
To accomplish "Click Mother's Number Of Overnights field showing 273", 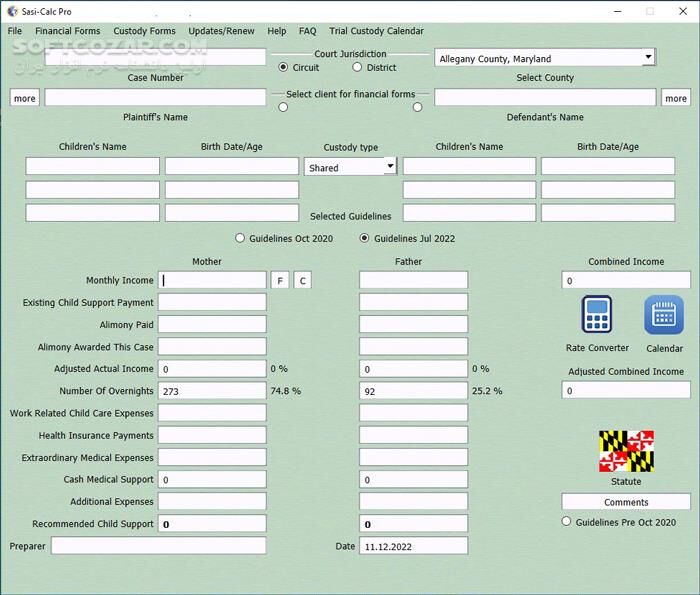I will pyautogui.click(x=212, y=391).
